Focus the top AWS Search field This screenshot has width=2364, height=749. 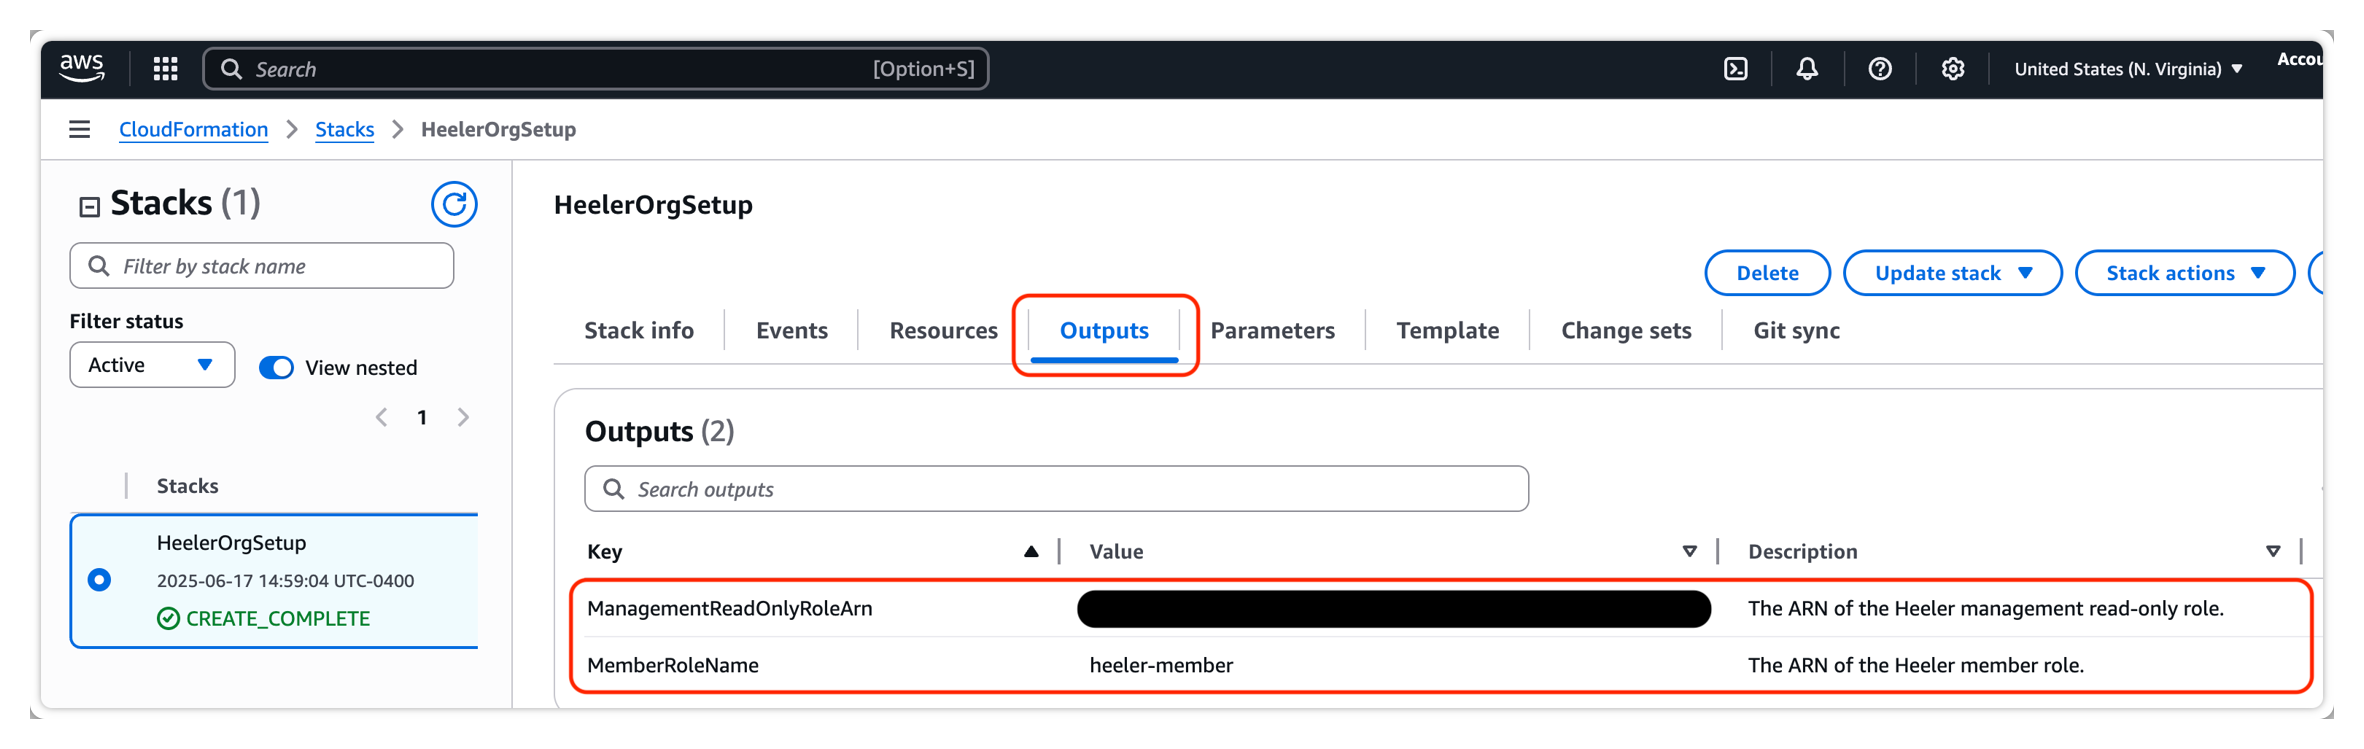pos(596,68)
